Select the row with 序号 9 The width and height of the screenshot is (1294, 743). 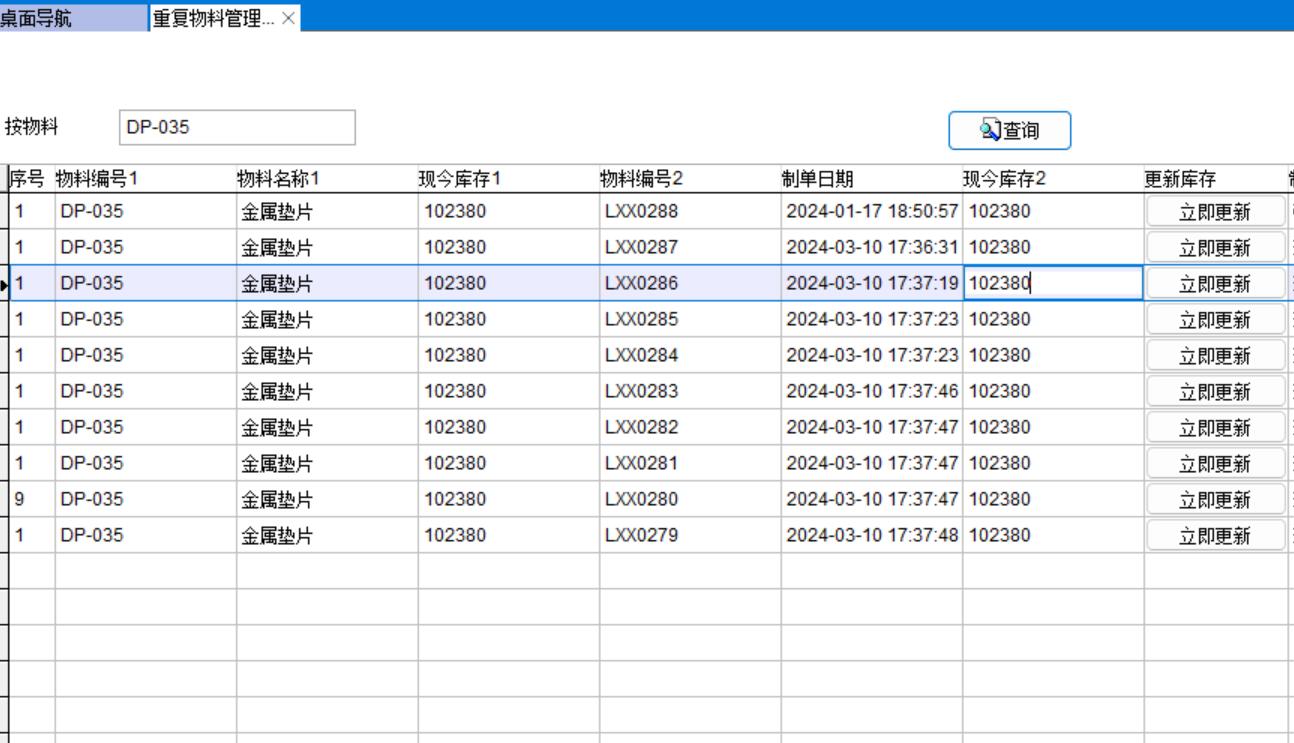coord(31,499)
